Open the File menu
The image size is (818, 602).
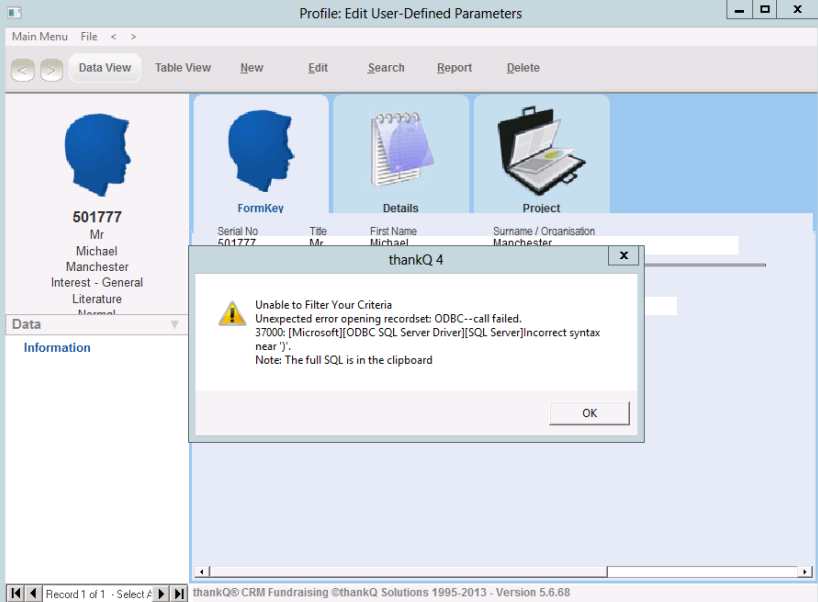pos(89,36)
